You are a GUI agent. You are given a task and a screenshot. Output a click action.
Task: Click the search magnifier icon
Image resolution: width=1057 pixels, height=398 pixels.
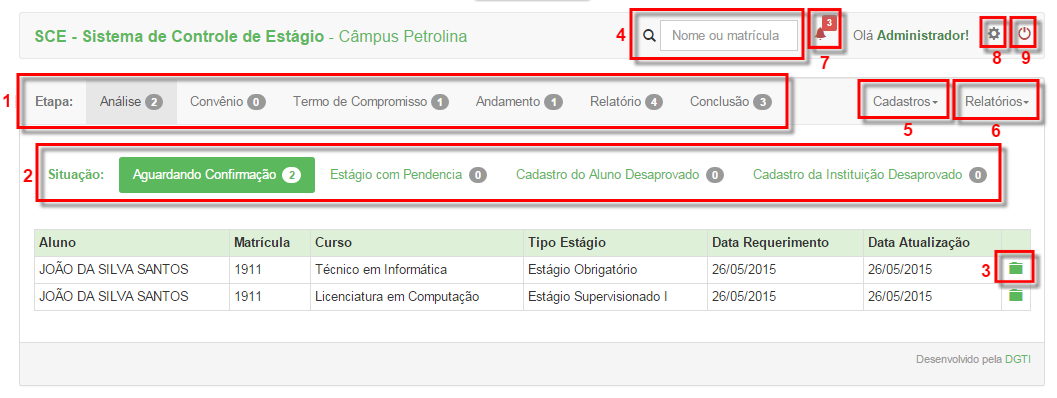pyautogui.click(x=649, y=36)
